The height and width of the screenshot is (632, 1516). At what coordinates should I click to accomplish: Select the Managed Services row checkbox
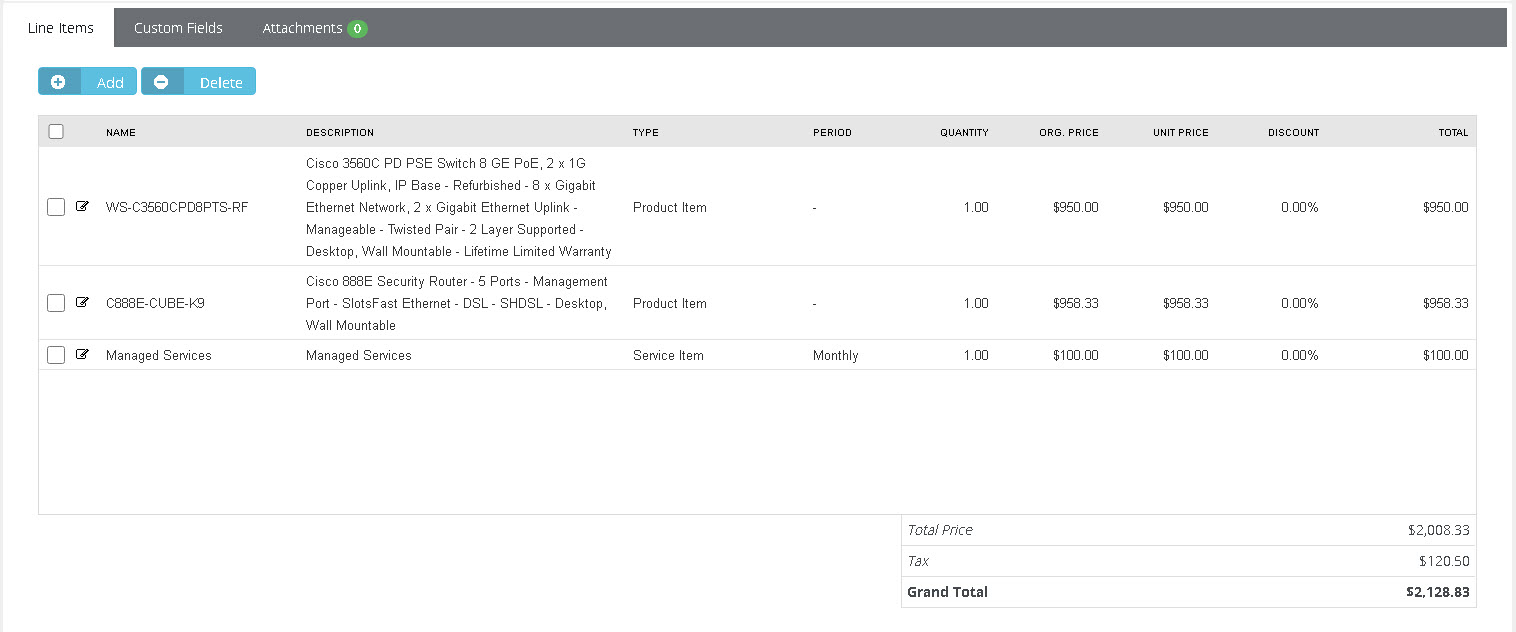point(56,355)
